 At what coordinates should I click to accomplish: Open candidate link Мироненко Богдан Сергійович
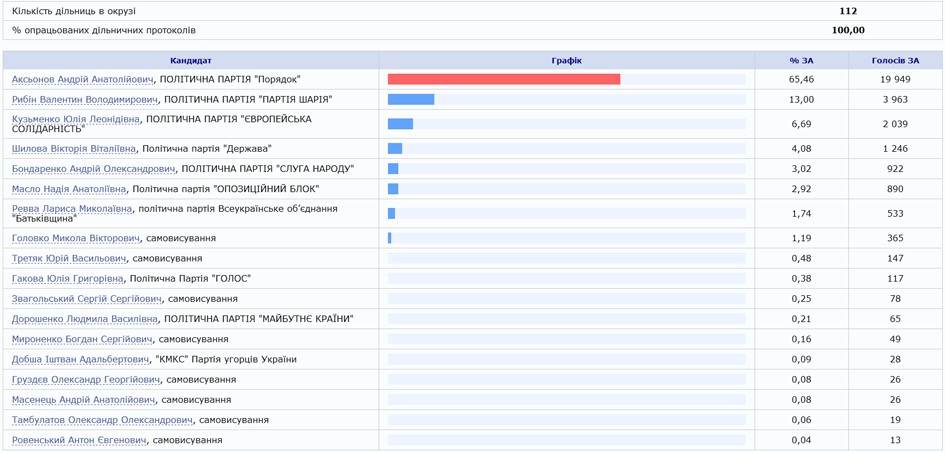pos(83,339)
